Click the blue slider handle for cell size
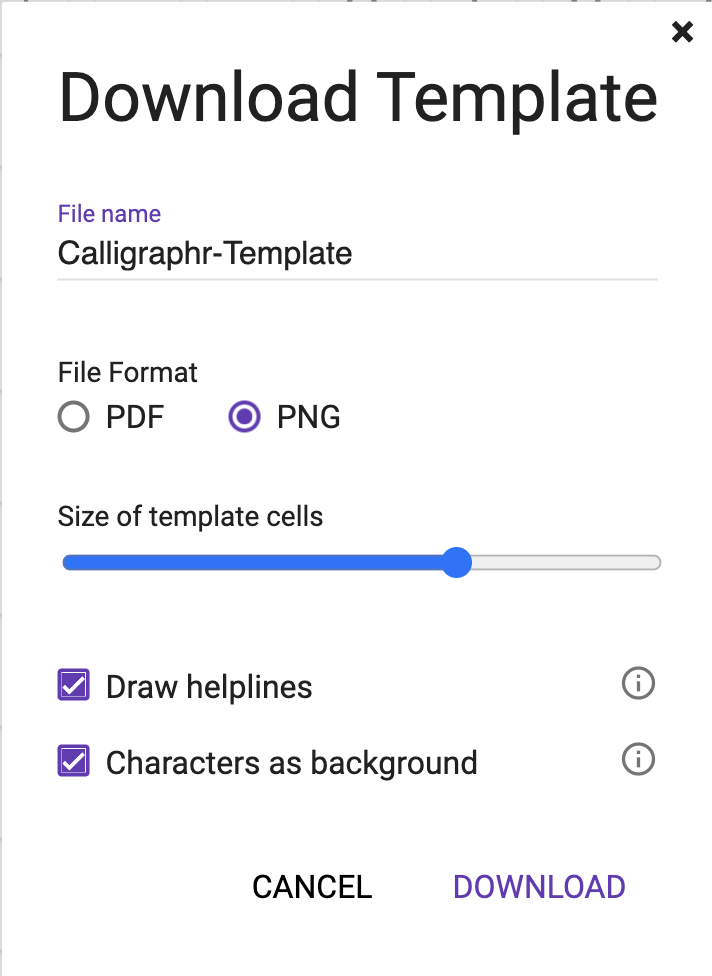The height and width of the screenshot is (976, 712). coord(456,562)
